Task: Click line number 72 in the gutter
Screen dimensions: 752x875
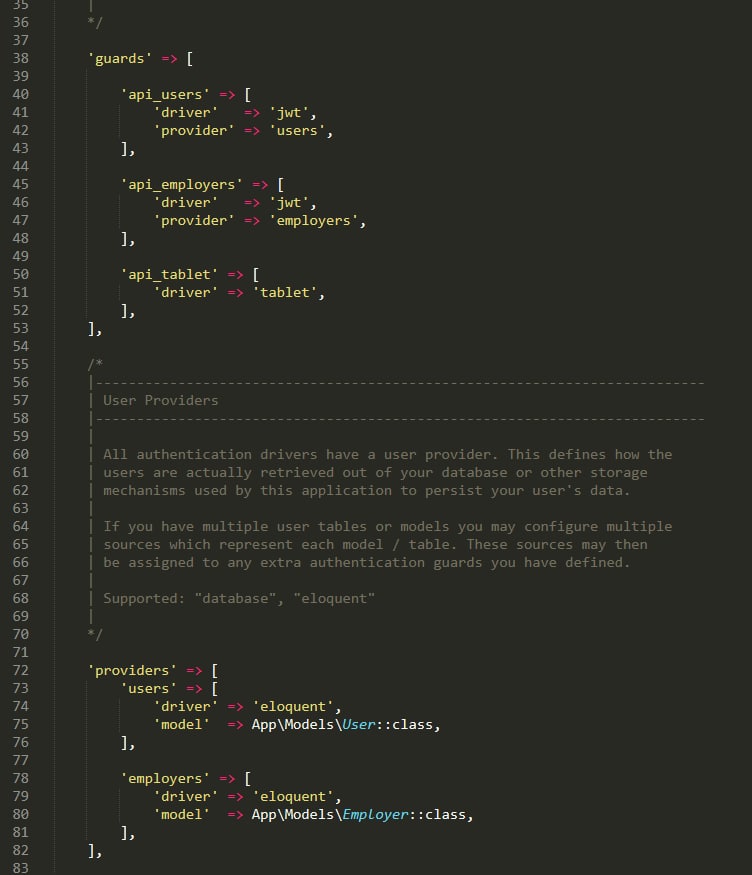Action: click(21, 670)
